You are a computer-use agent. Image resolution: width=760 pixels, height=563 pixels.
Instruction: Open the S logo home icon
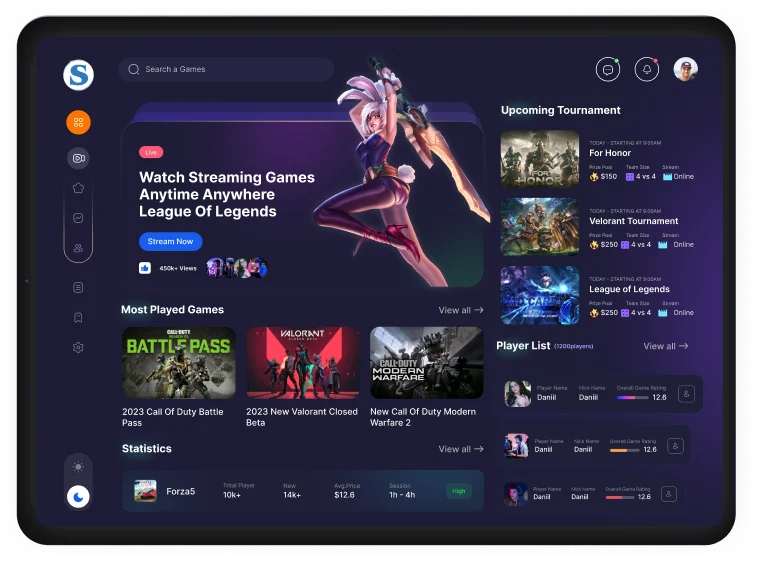[x=78, y=75]
